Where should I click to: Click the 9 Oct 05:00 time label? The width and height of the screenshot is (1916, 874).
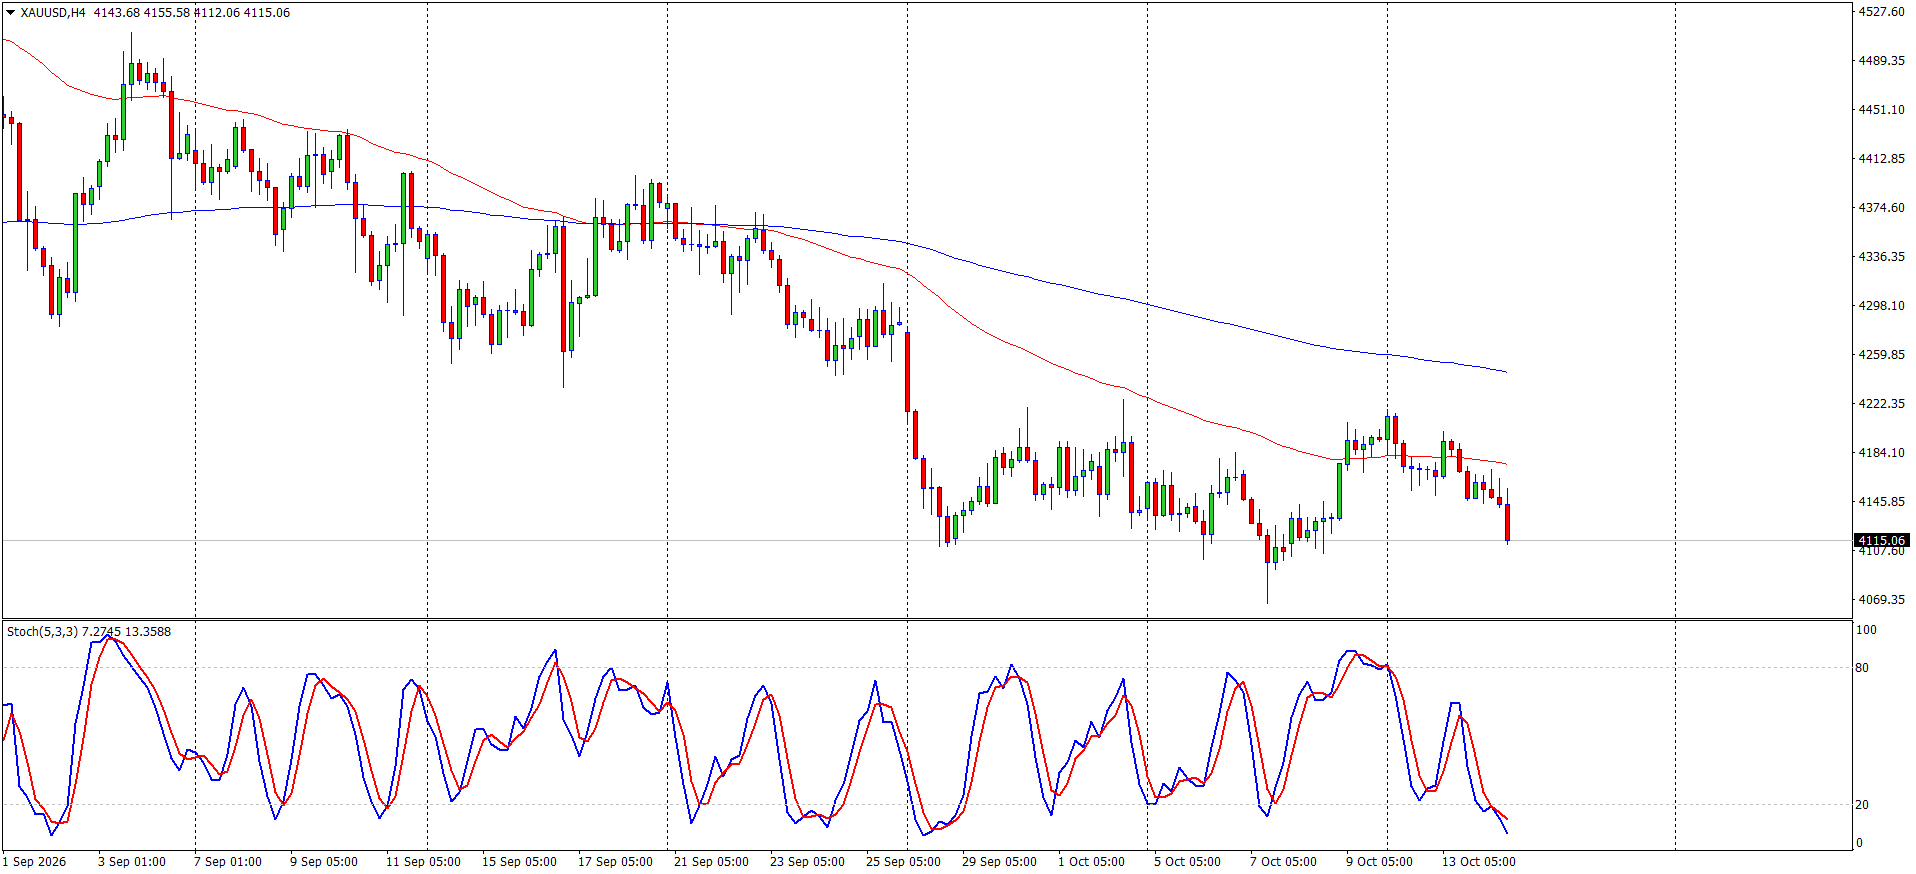point(1380,862)
